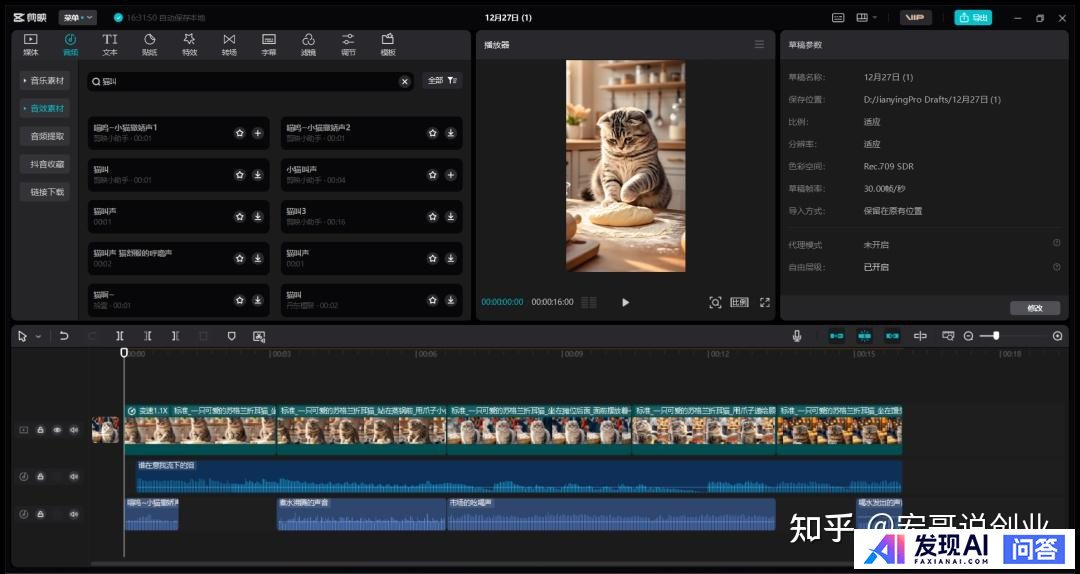Click the timeline toolbar image icon
Viewport: 1080px width, 574px height.
pyautogui.click(x=259, y=336)
